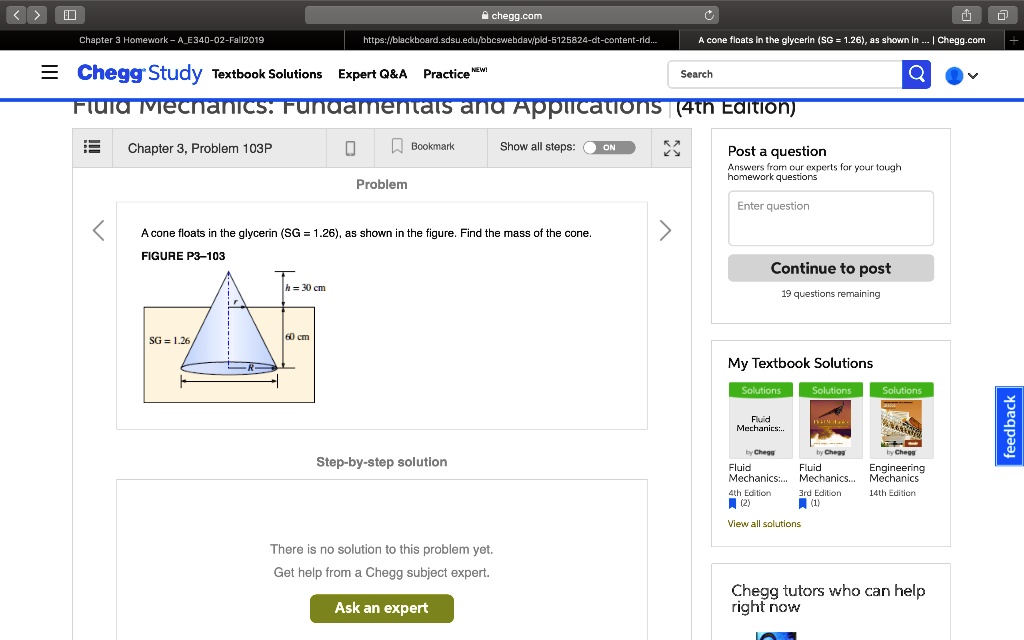The width and height of the screenshot is (1024, 640).
Task: Click the magnifying glass search icon
Action: (916, 74)
